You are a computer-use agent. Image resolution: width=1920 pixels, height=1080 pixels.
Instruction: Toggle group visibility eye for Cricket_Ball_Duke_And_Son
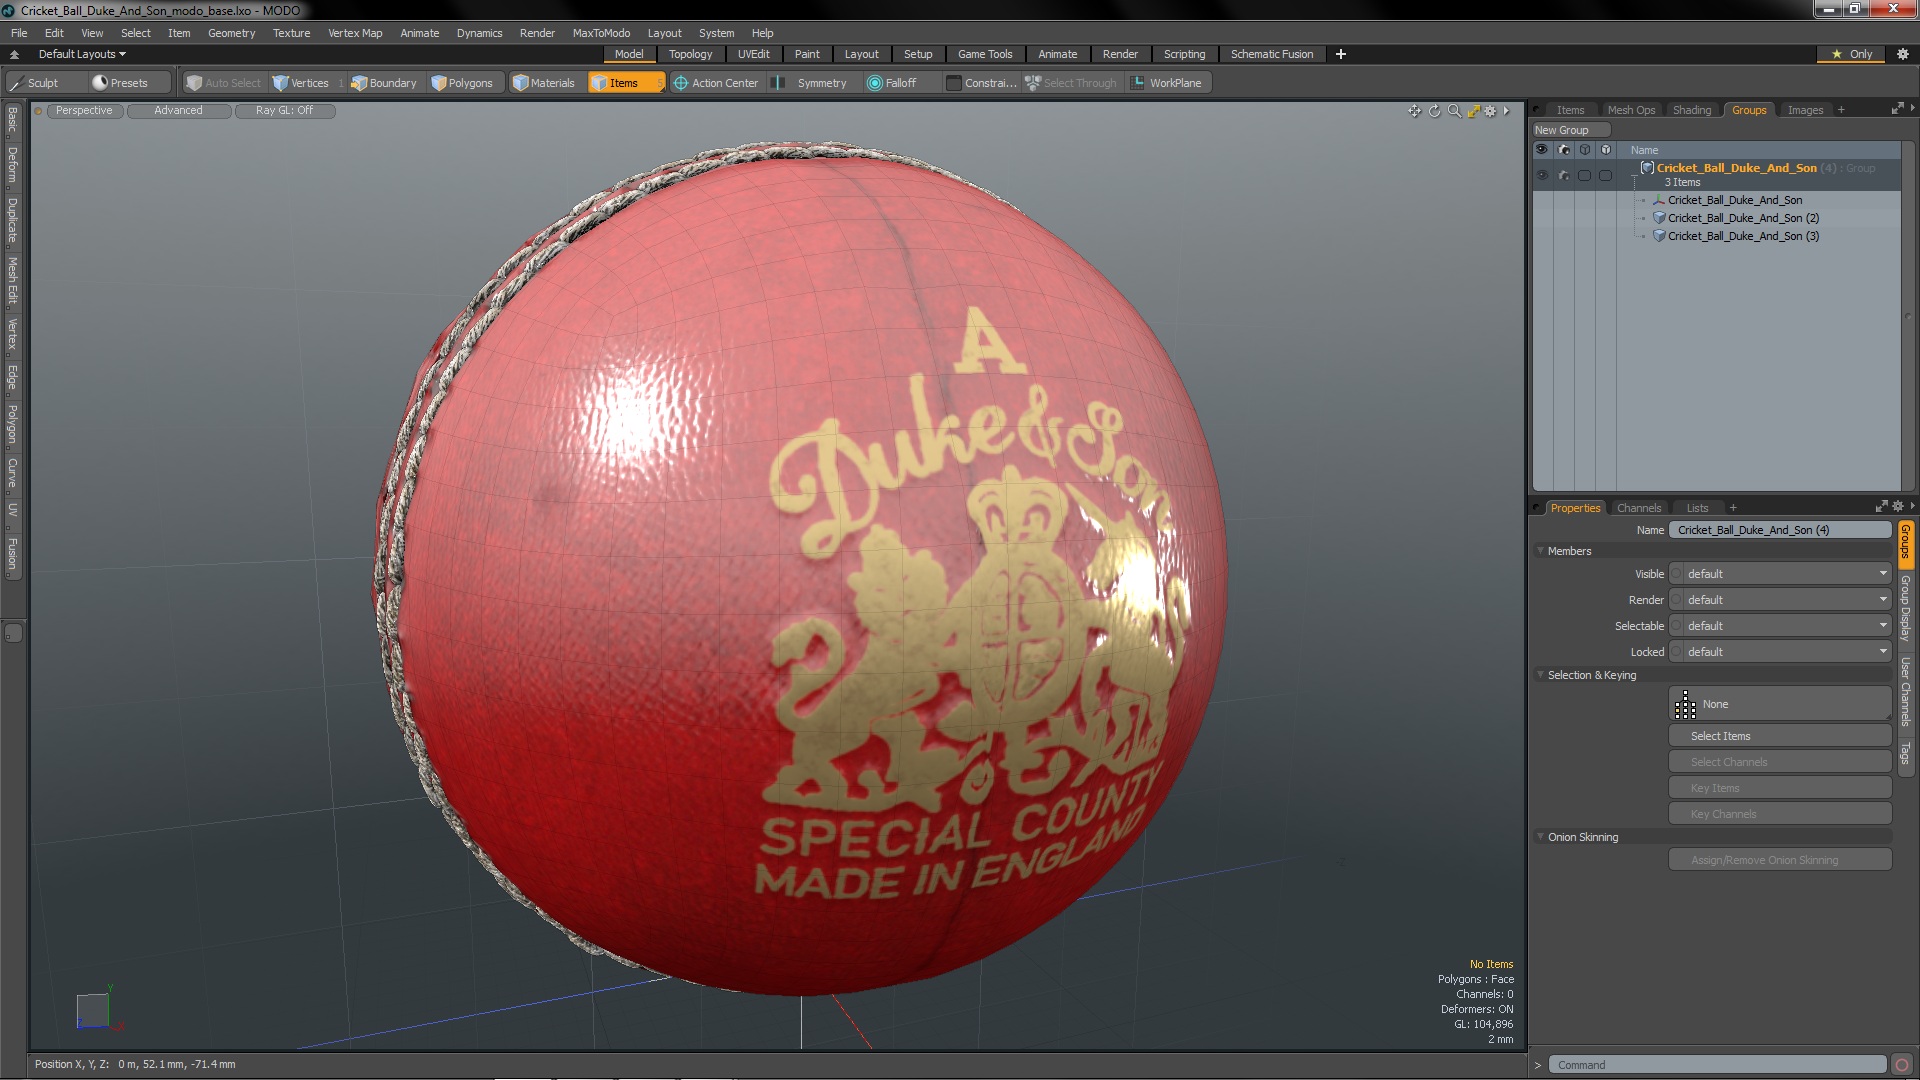click(1542, 175)
